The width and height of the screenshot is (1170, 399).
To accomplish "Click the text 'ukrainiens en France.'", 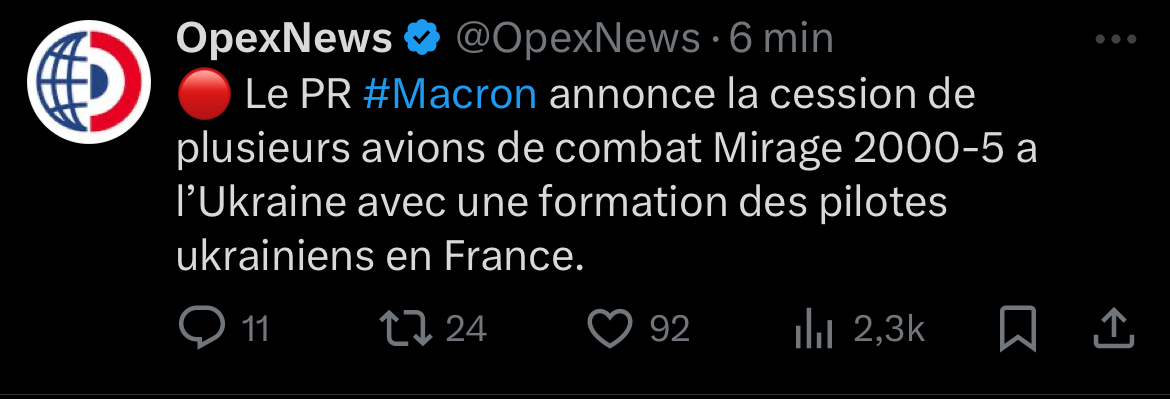I will click(379, 257).
